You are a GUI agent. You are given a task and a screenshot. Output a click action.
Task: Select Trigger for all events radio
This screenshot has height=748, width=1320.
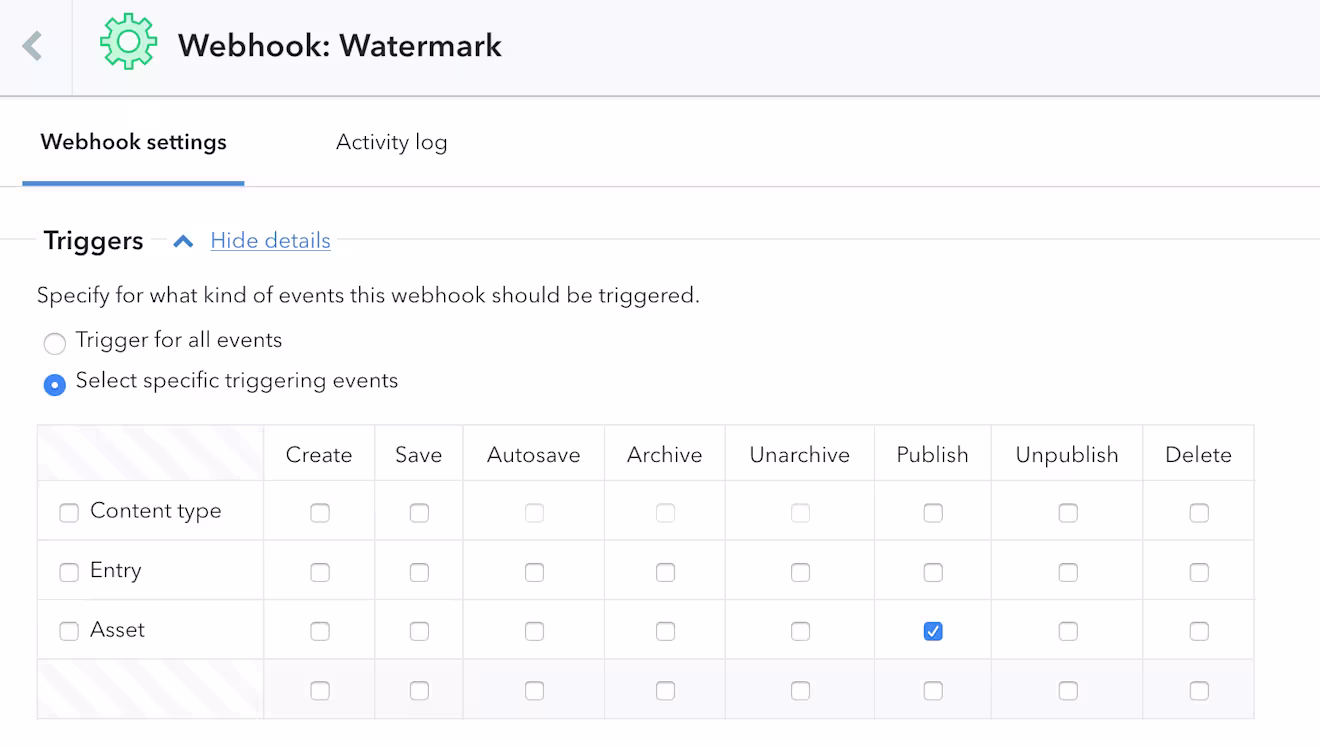(x=55, y=344)
